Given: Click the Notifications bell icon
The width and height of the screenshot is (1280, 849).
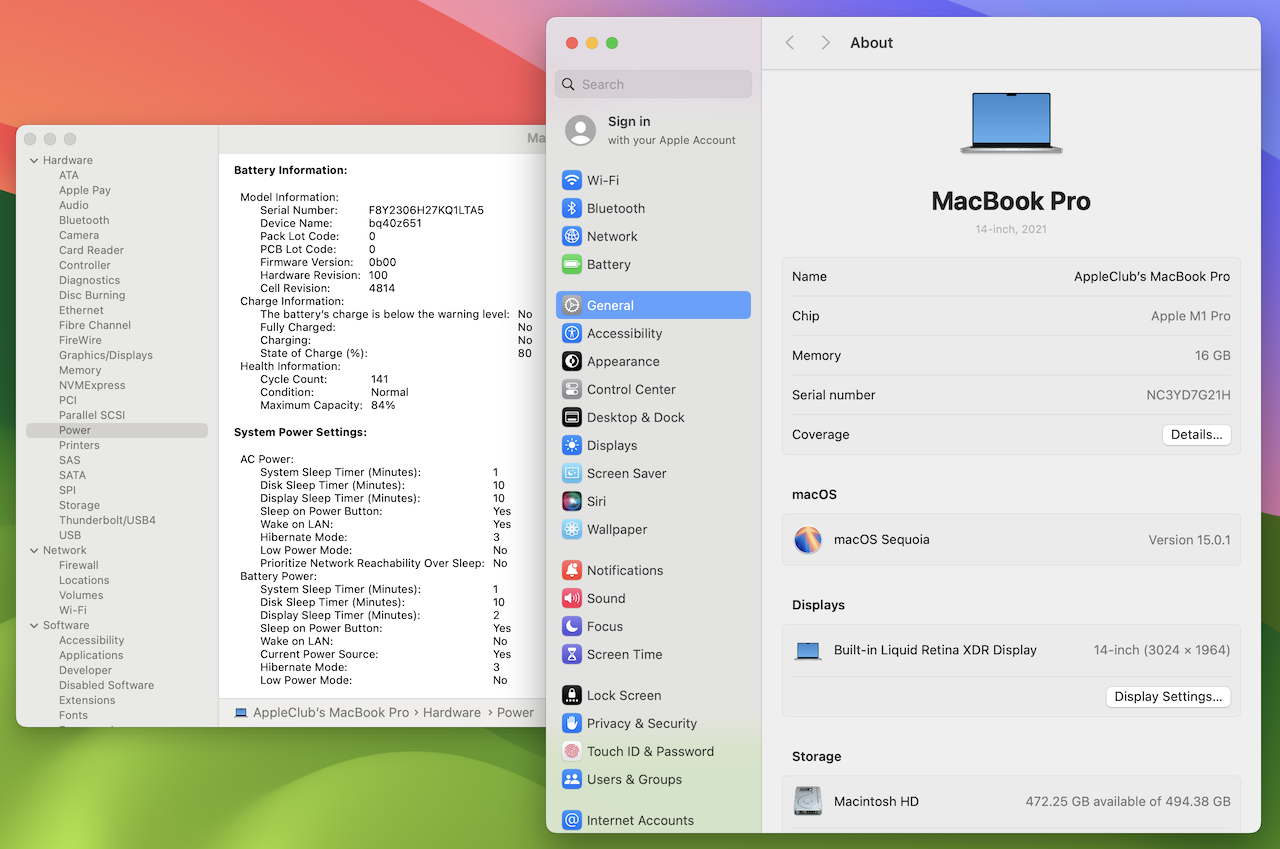Looking at the screenshot, I should [x=572, y=570].
